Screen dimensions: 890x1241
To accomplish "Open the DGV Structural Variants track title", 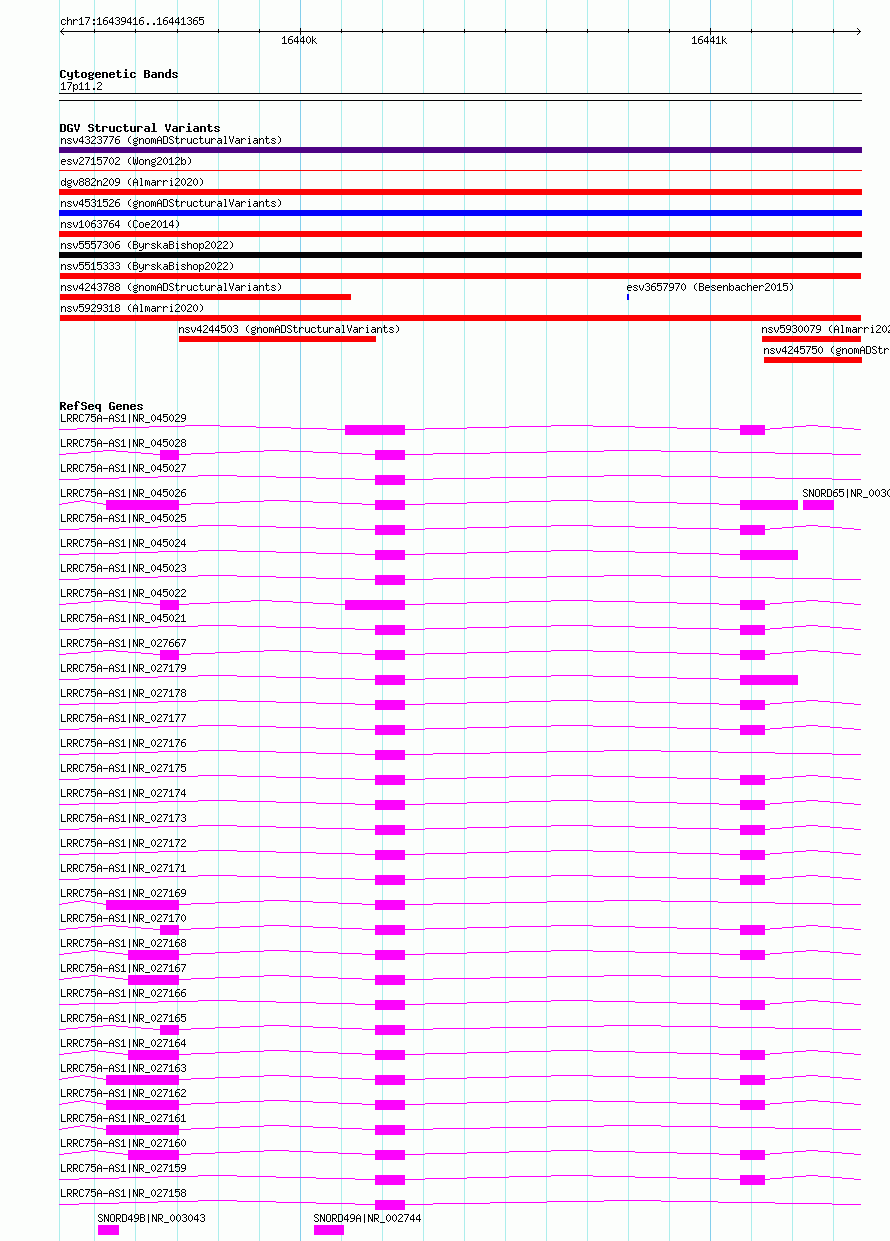I will [140, 128].
